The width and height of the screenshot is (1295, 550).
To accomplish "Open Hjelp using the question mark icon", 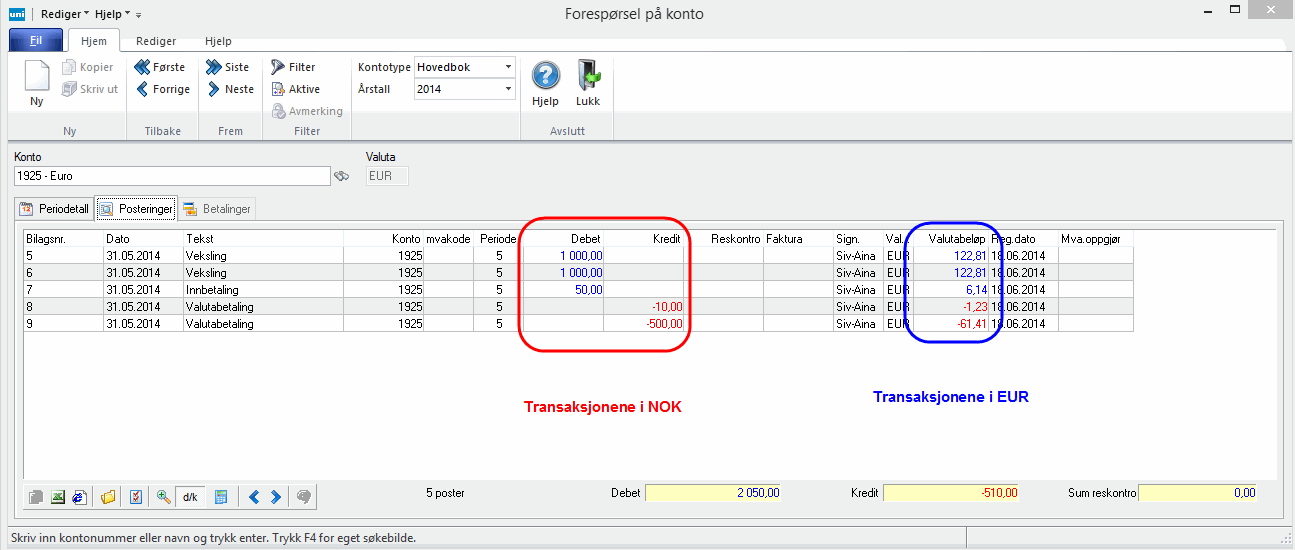I will [x=545, y=78].
